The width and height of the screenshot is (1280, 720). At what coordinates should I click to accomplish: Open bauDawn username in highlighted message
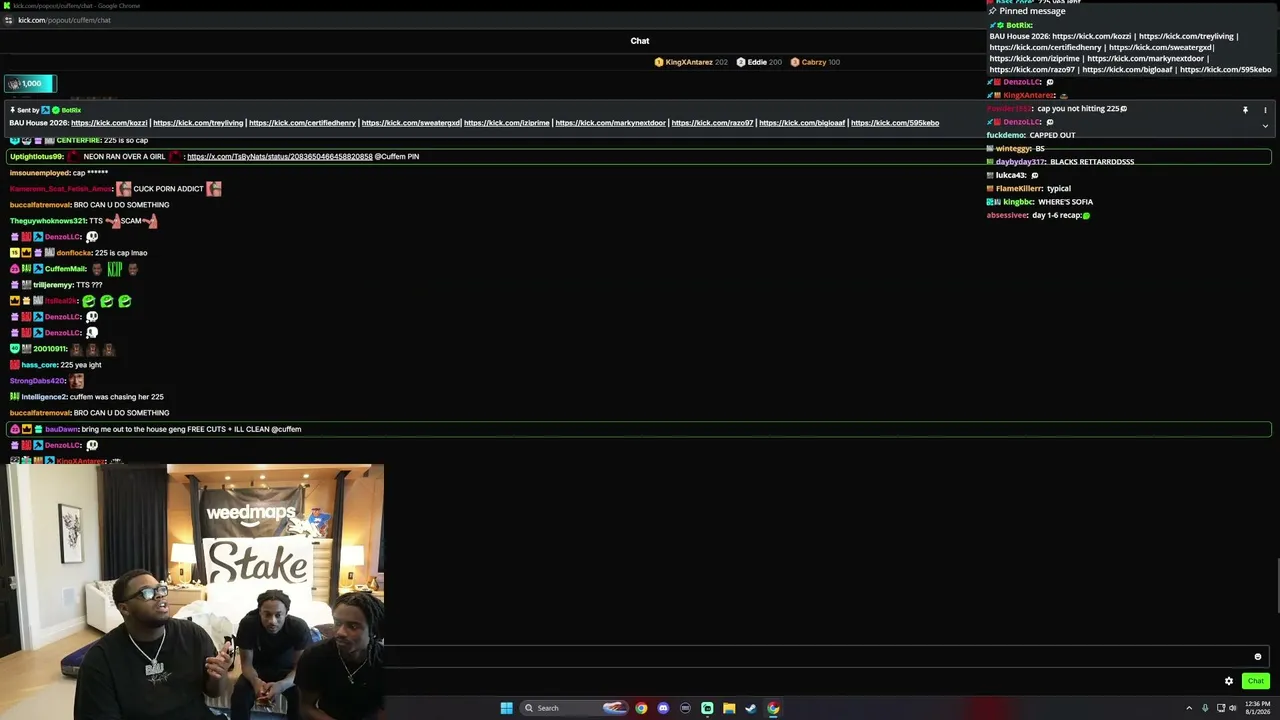[62, 429]
